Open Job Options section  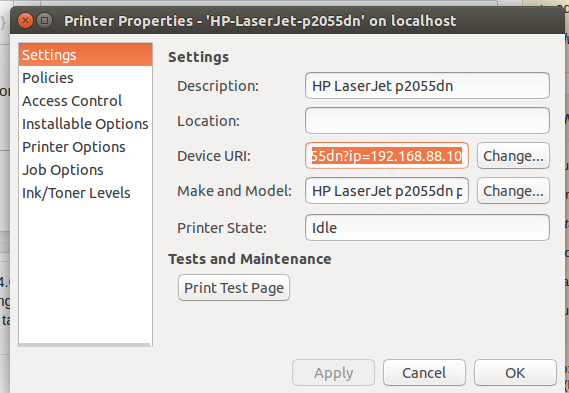click(x=85, y=170)
